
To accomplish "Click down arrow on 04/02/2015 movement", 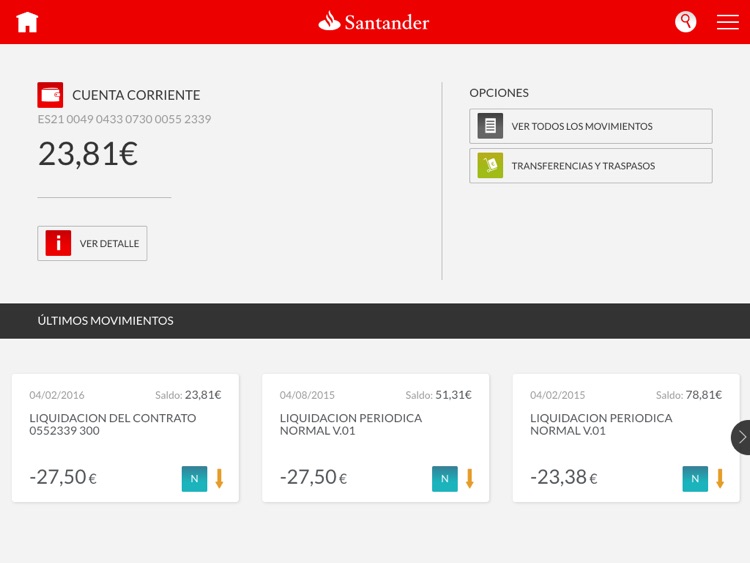I will tap(720, 478).
